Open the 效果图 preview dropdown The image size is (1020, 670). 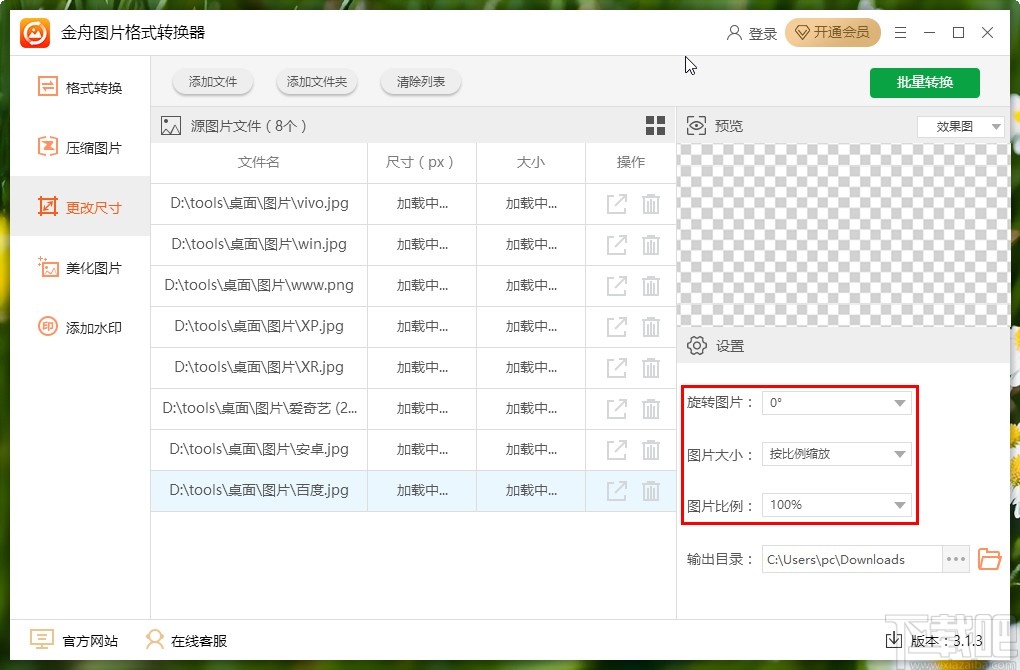point(960,126)
